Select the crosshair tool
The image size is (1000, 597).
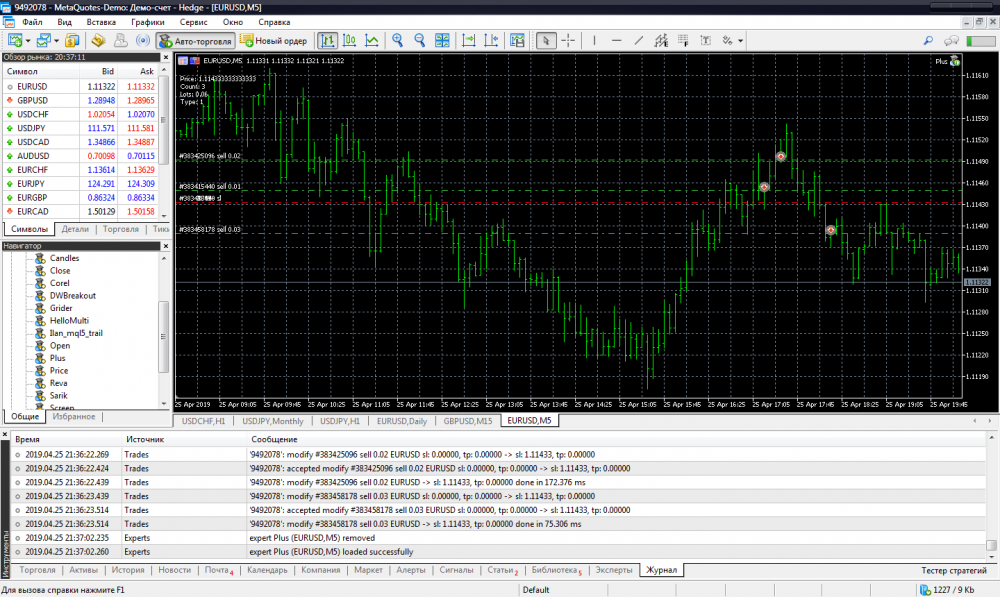pos(568,41)
